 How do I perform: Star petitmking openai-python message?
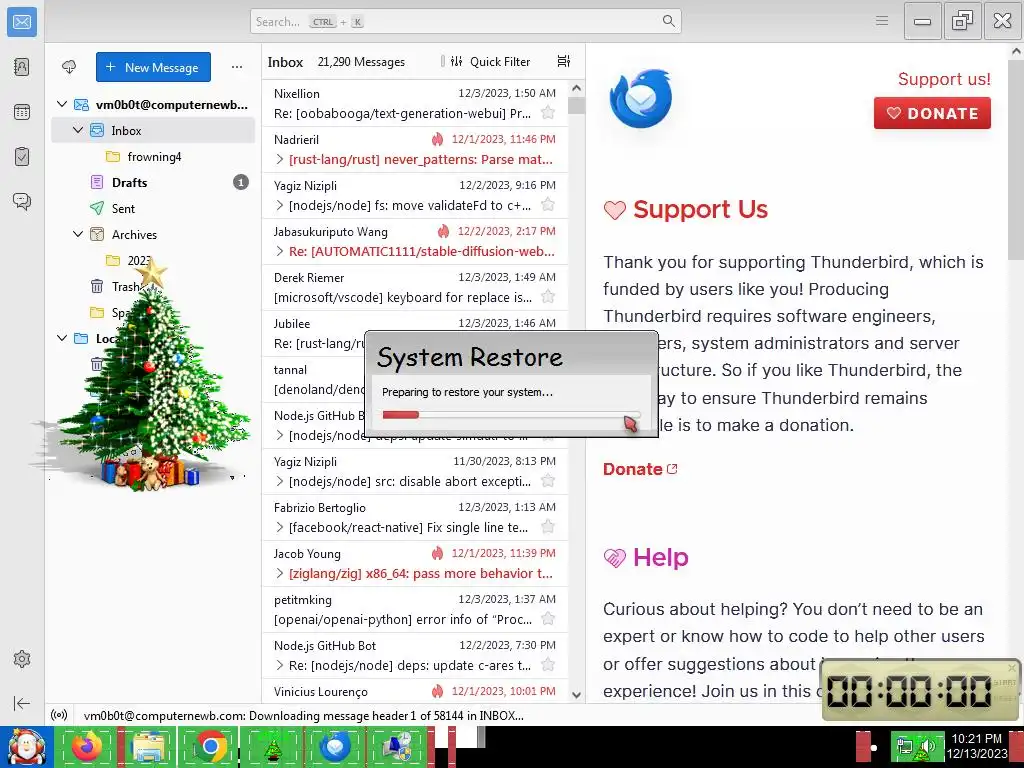pos(548,618)
